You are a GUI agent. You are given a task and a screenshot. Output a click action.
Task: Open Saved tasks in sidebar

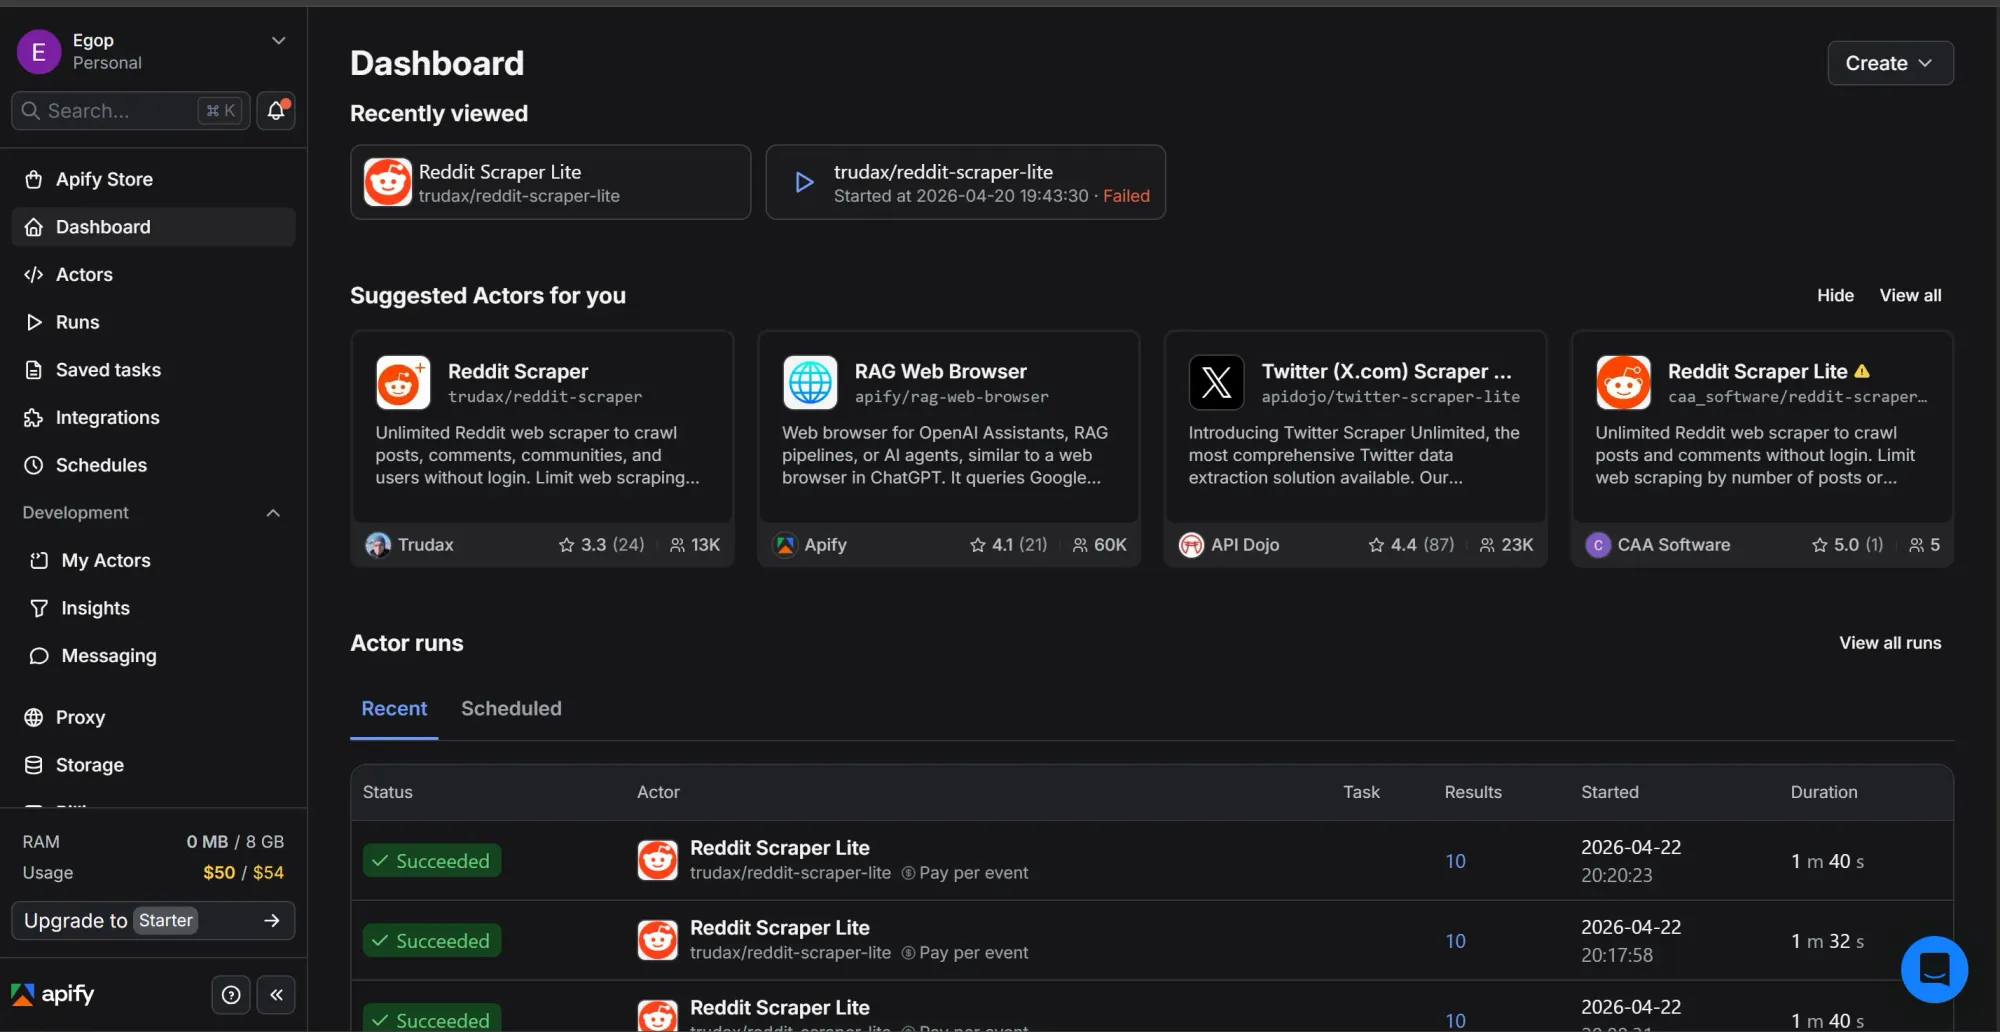click(x=153, y=370)
